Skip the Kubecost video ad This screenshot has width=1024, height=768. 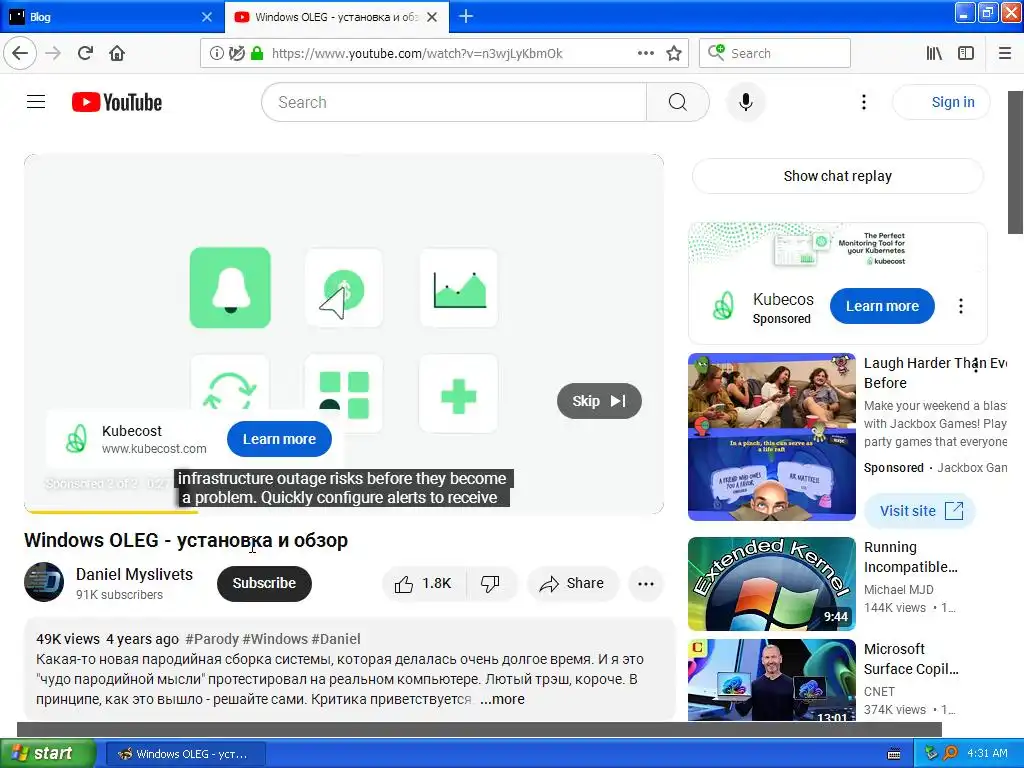[x=599, y=401]
